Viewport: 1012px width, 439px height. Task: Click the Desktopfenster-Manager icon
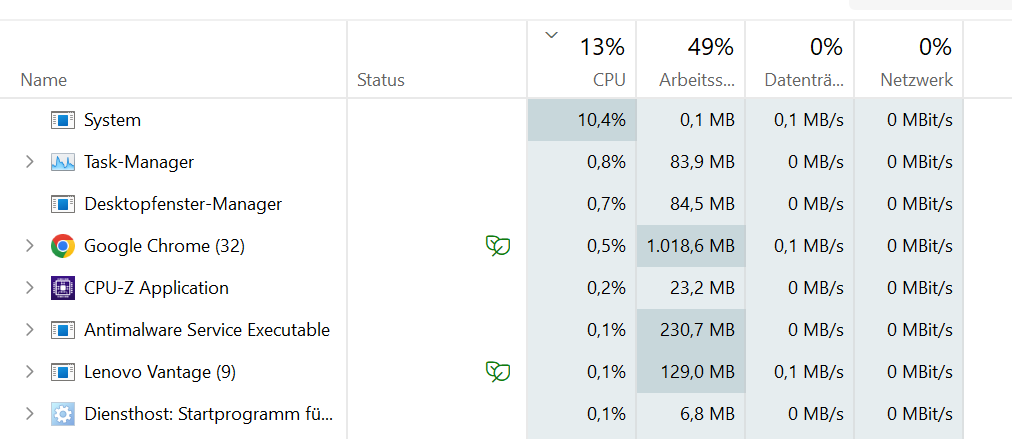click(x=63, y=204)
